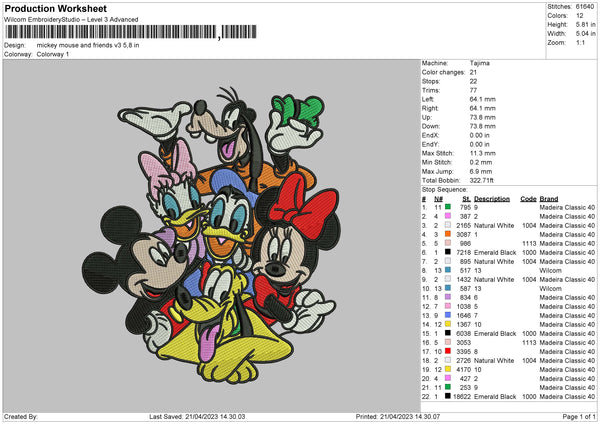
Task: Click the 'Last Saved: 21/04/2023' footer text
Action: coord(197,417)
